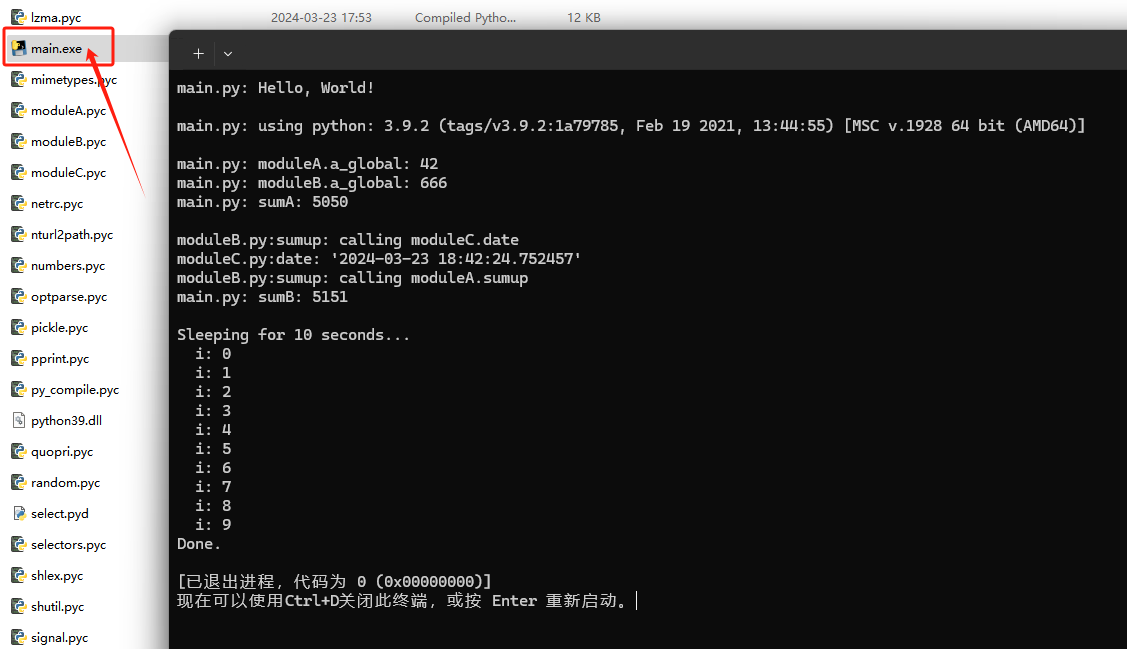Screen dimensions: 1127x649
Task: Click terminal line 'main.py: sumA: 5050'
Action: click(x=262, y=202)
